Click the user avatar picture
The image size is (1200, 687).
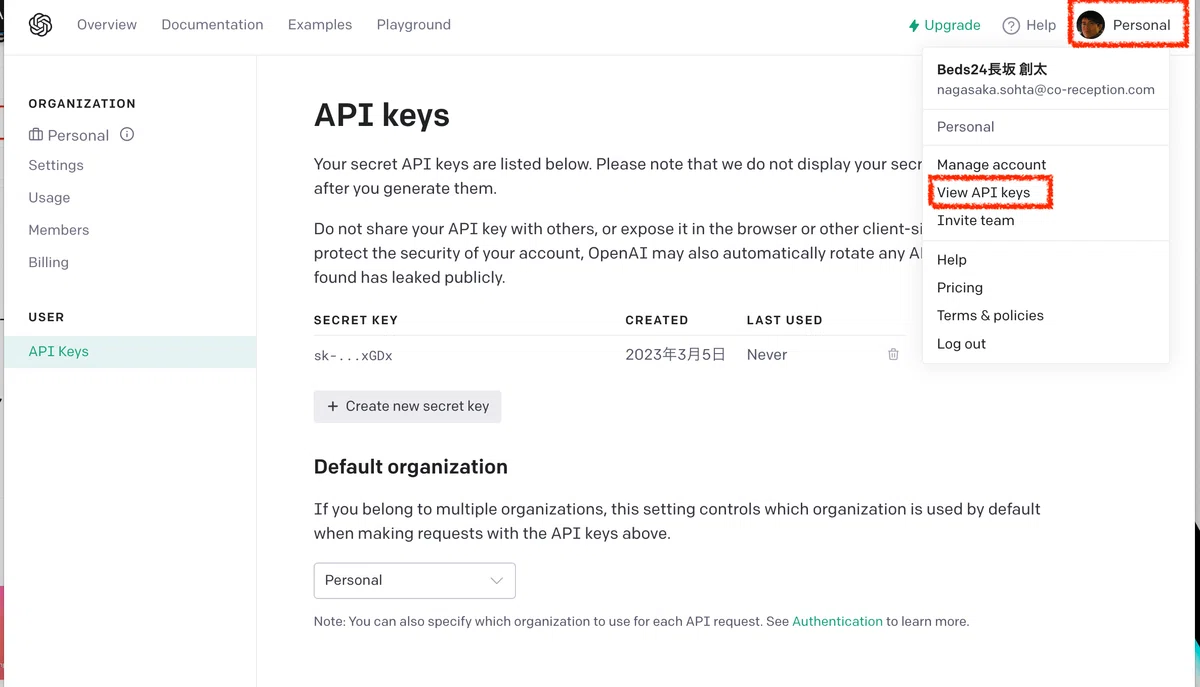coord(1091,25)
